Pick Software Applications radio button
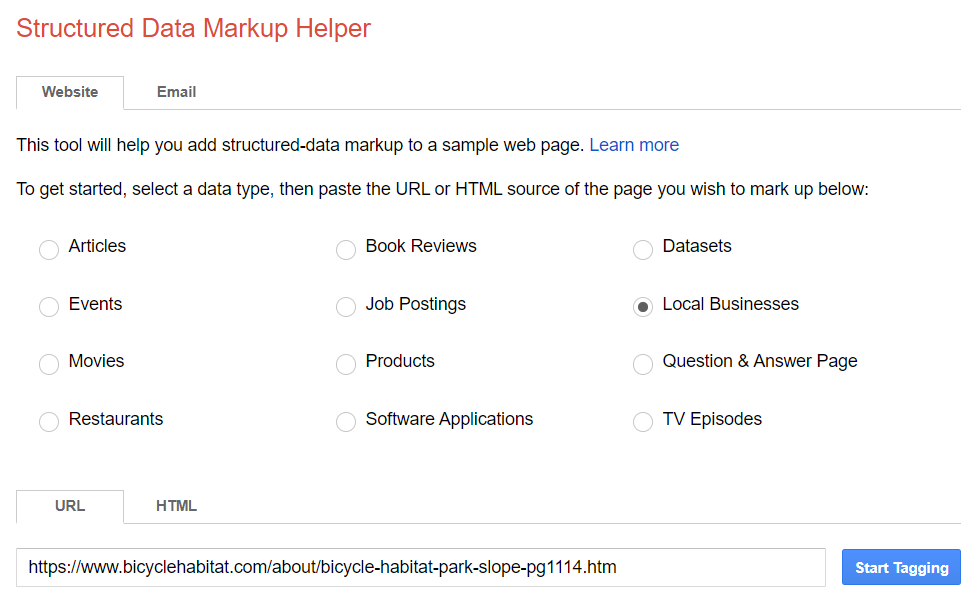 click(x=345, y=421)
